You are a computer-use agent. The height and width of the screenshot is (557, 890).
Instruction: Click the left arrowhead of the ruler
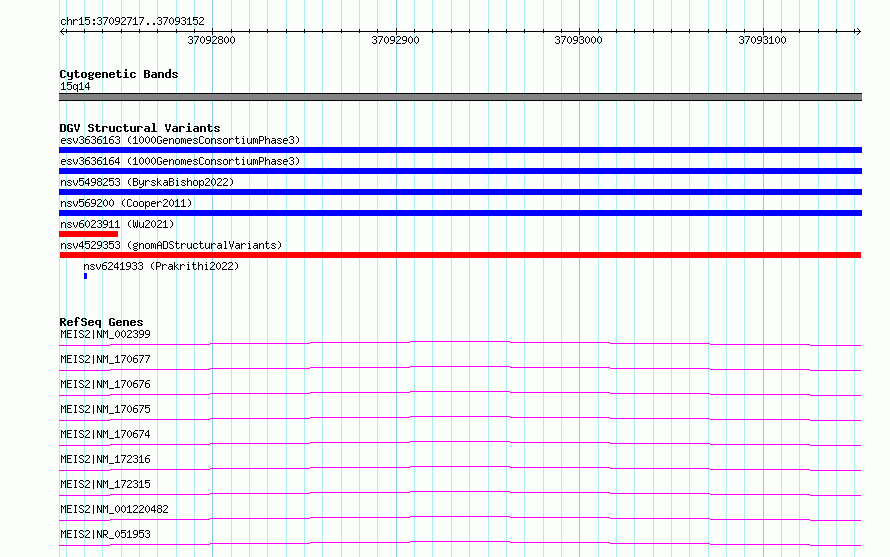pos(63,31)
